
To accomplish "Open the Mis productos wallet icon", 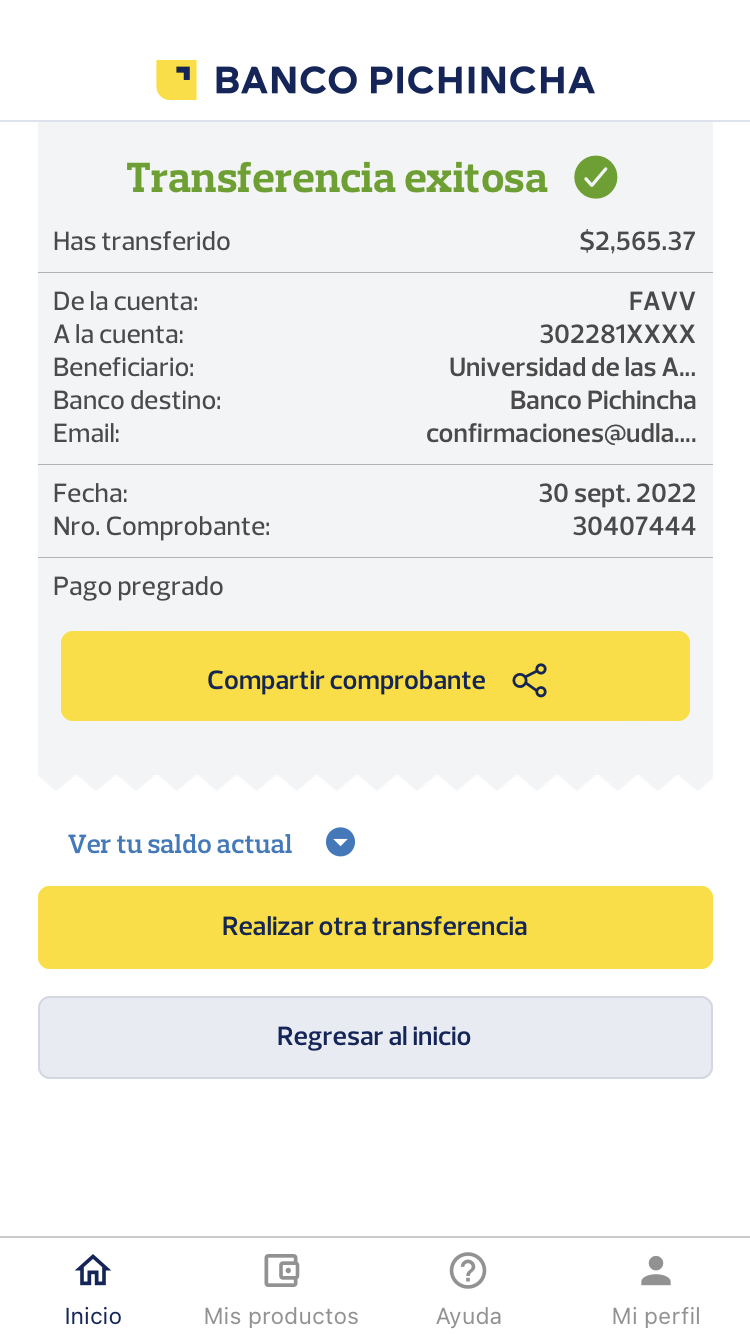I will point(281,1271).
